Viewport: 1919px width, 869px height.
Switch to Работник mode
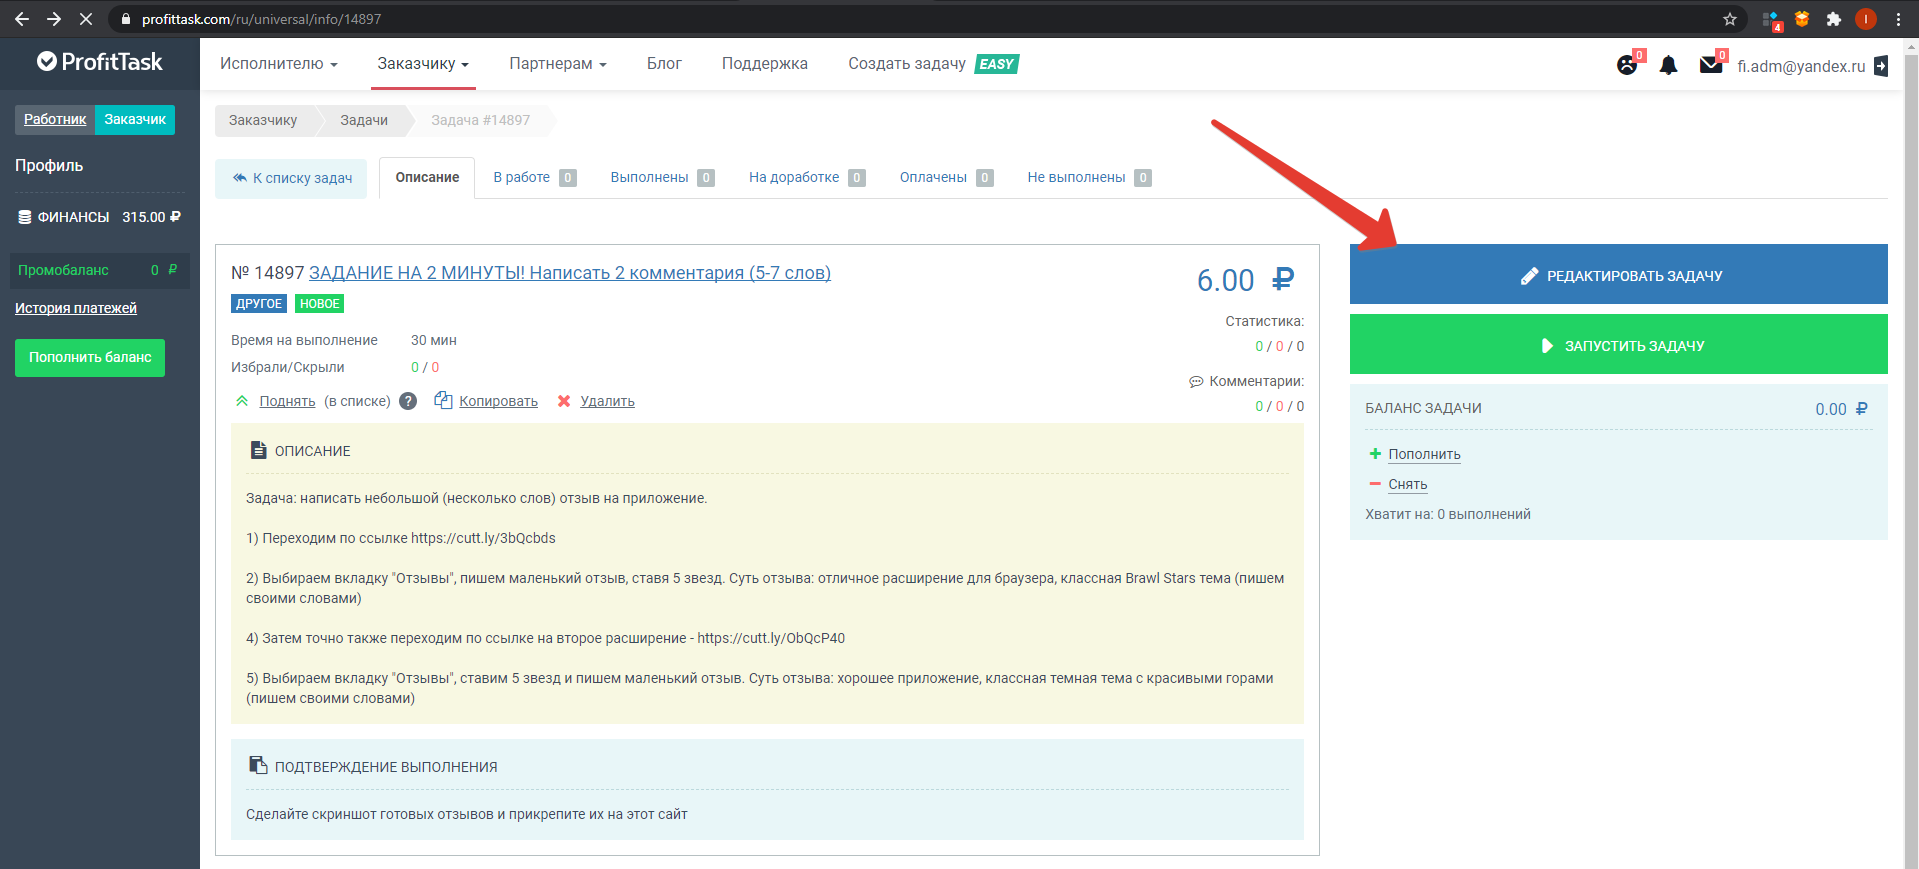(x=55, y=119)
